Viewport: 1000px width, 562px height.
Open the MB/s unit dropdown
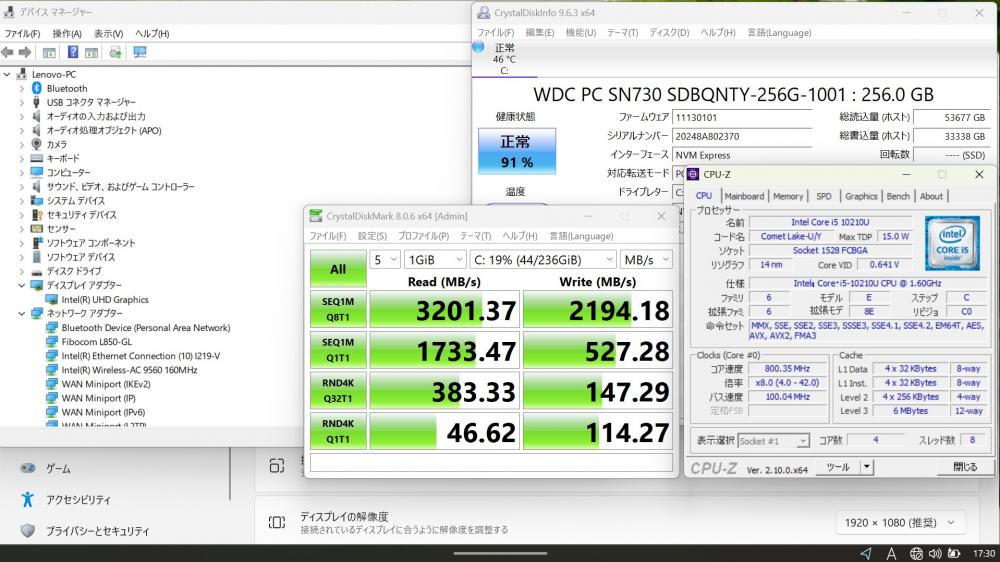point(646,260)
